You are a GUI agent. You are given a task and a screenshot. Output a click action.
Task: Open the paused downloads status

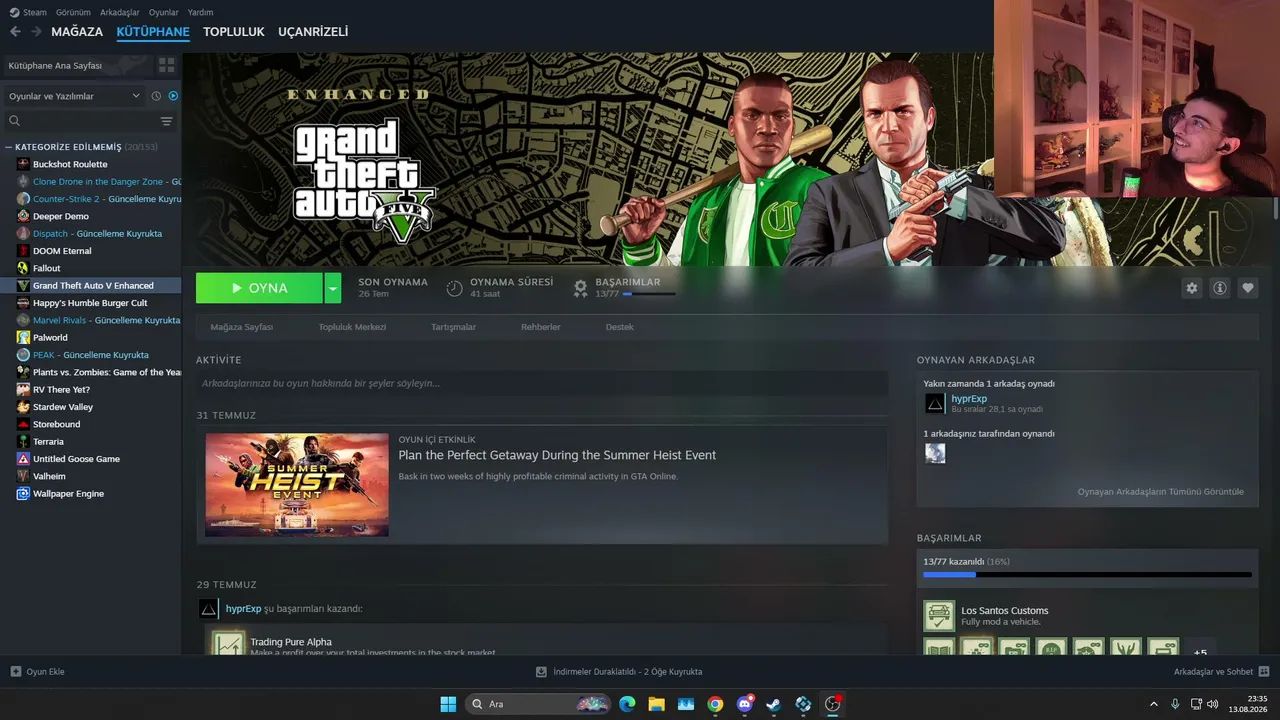[619, 672]
